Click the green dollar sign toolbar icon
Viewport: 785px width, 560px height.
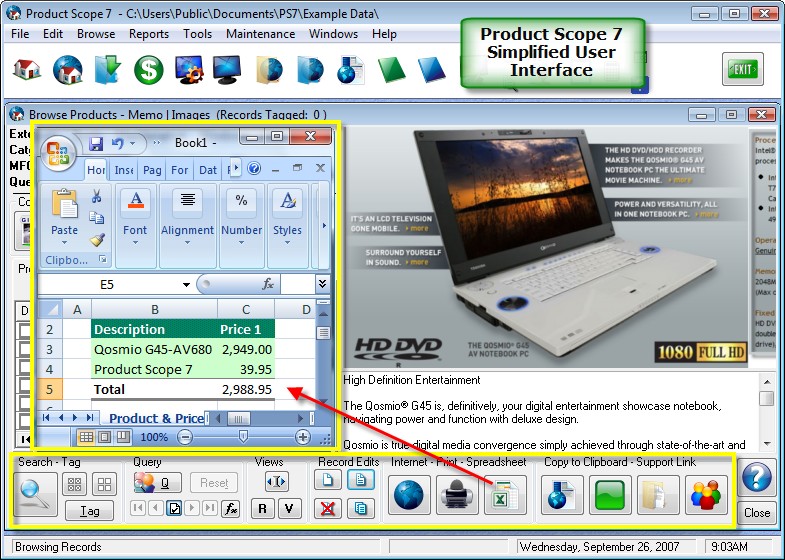149,69
